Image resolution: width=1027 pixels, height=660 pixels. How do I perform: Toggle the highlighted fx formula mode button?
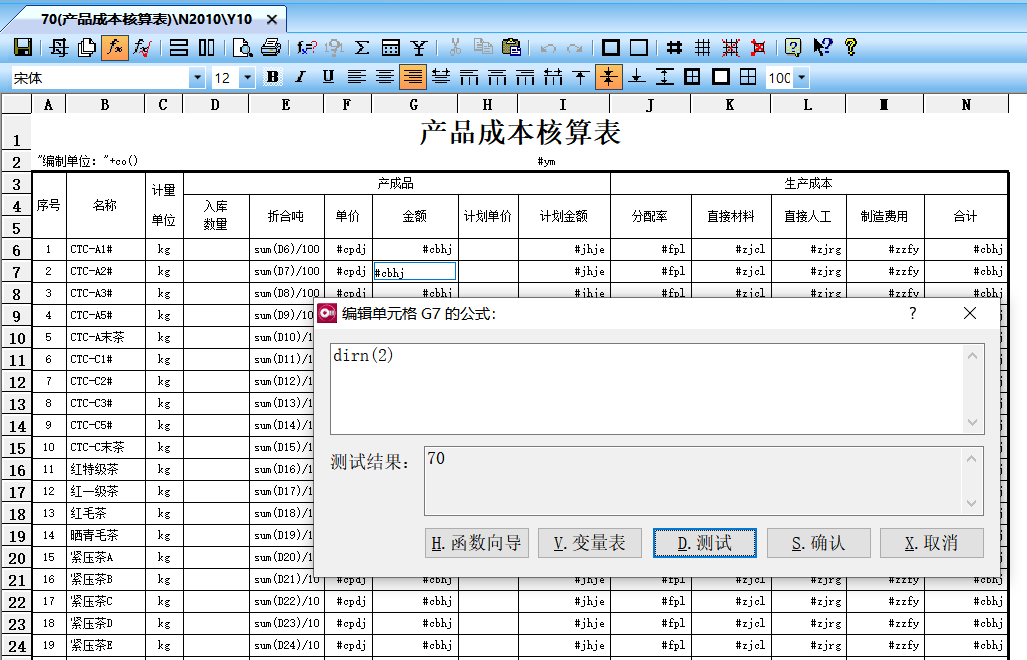coord(114,47)
